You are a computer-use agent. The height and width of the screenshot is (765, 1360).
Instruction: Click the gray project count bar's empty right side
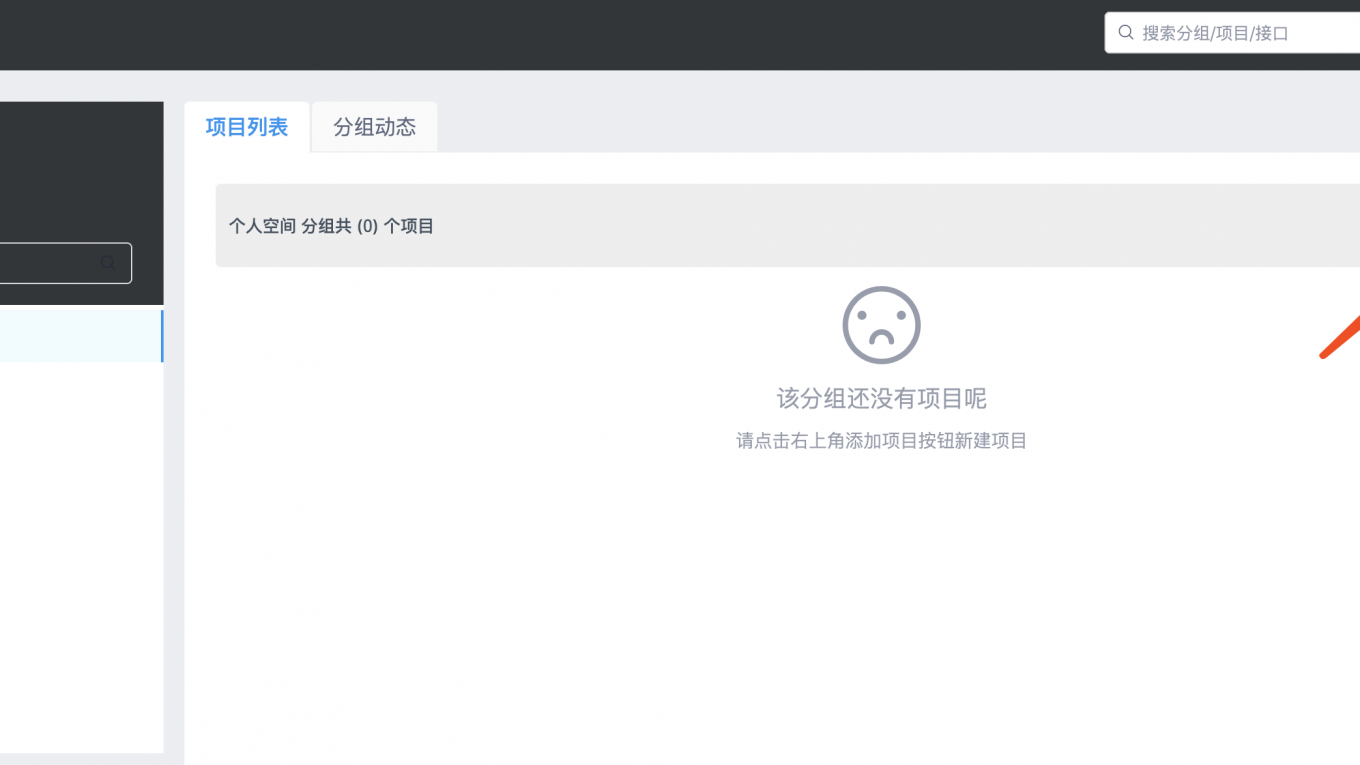(900, 226)
